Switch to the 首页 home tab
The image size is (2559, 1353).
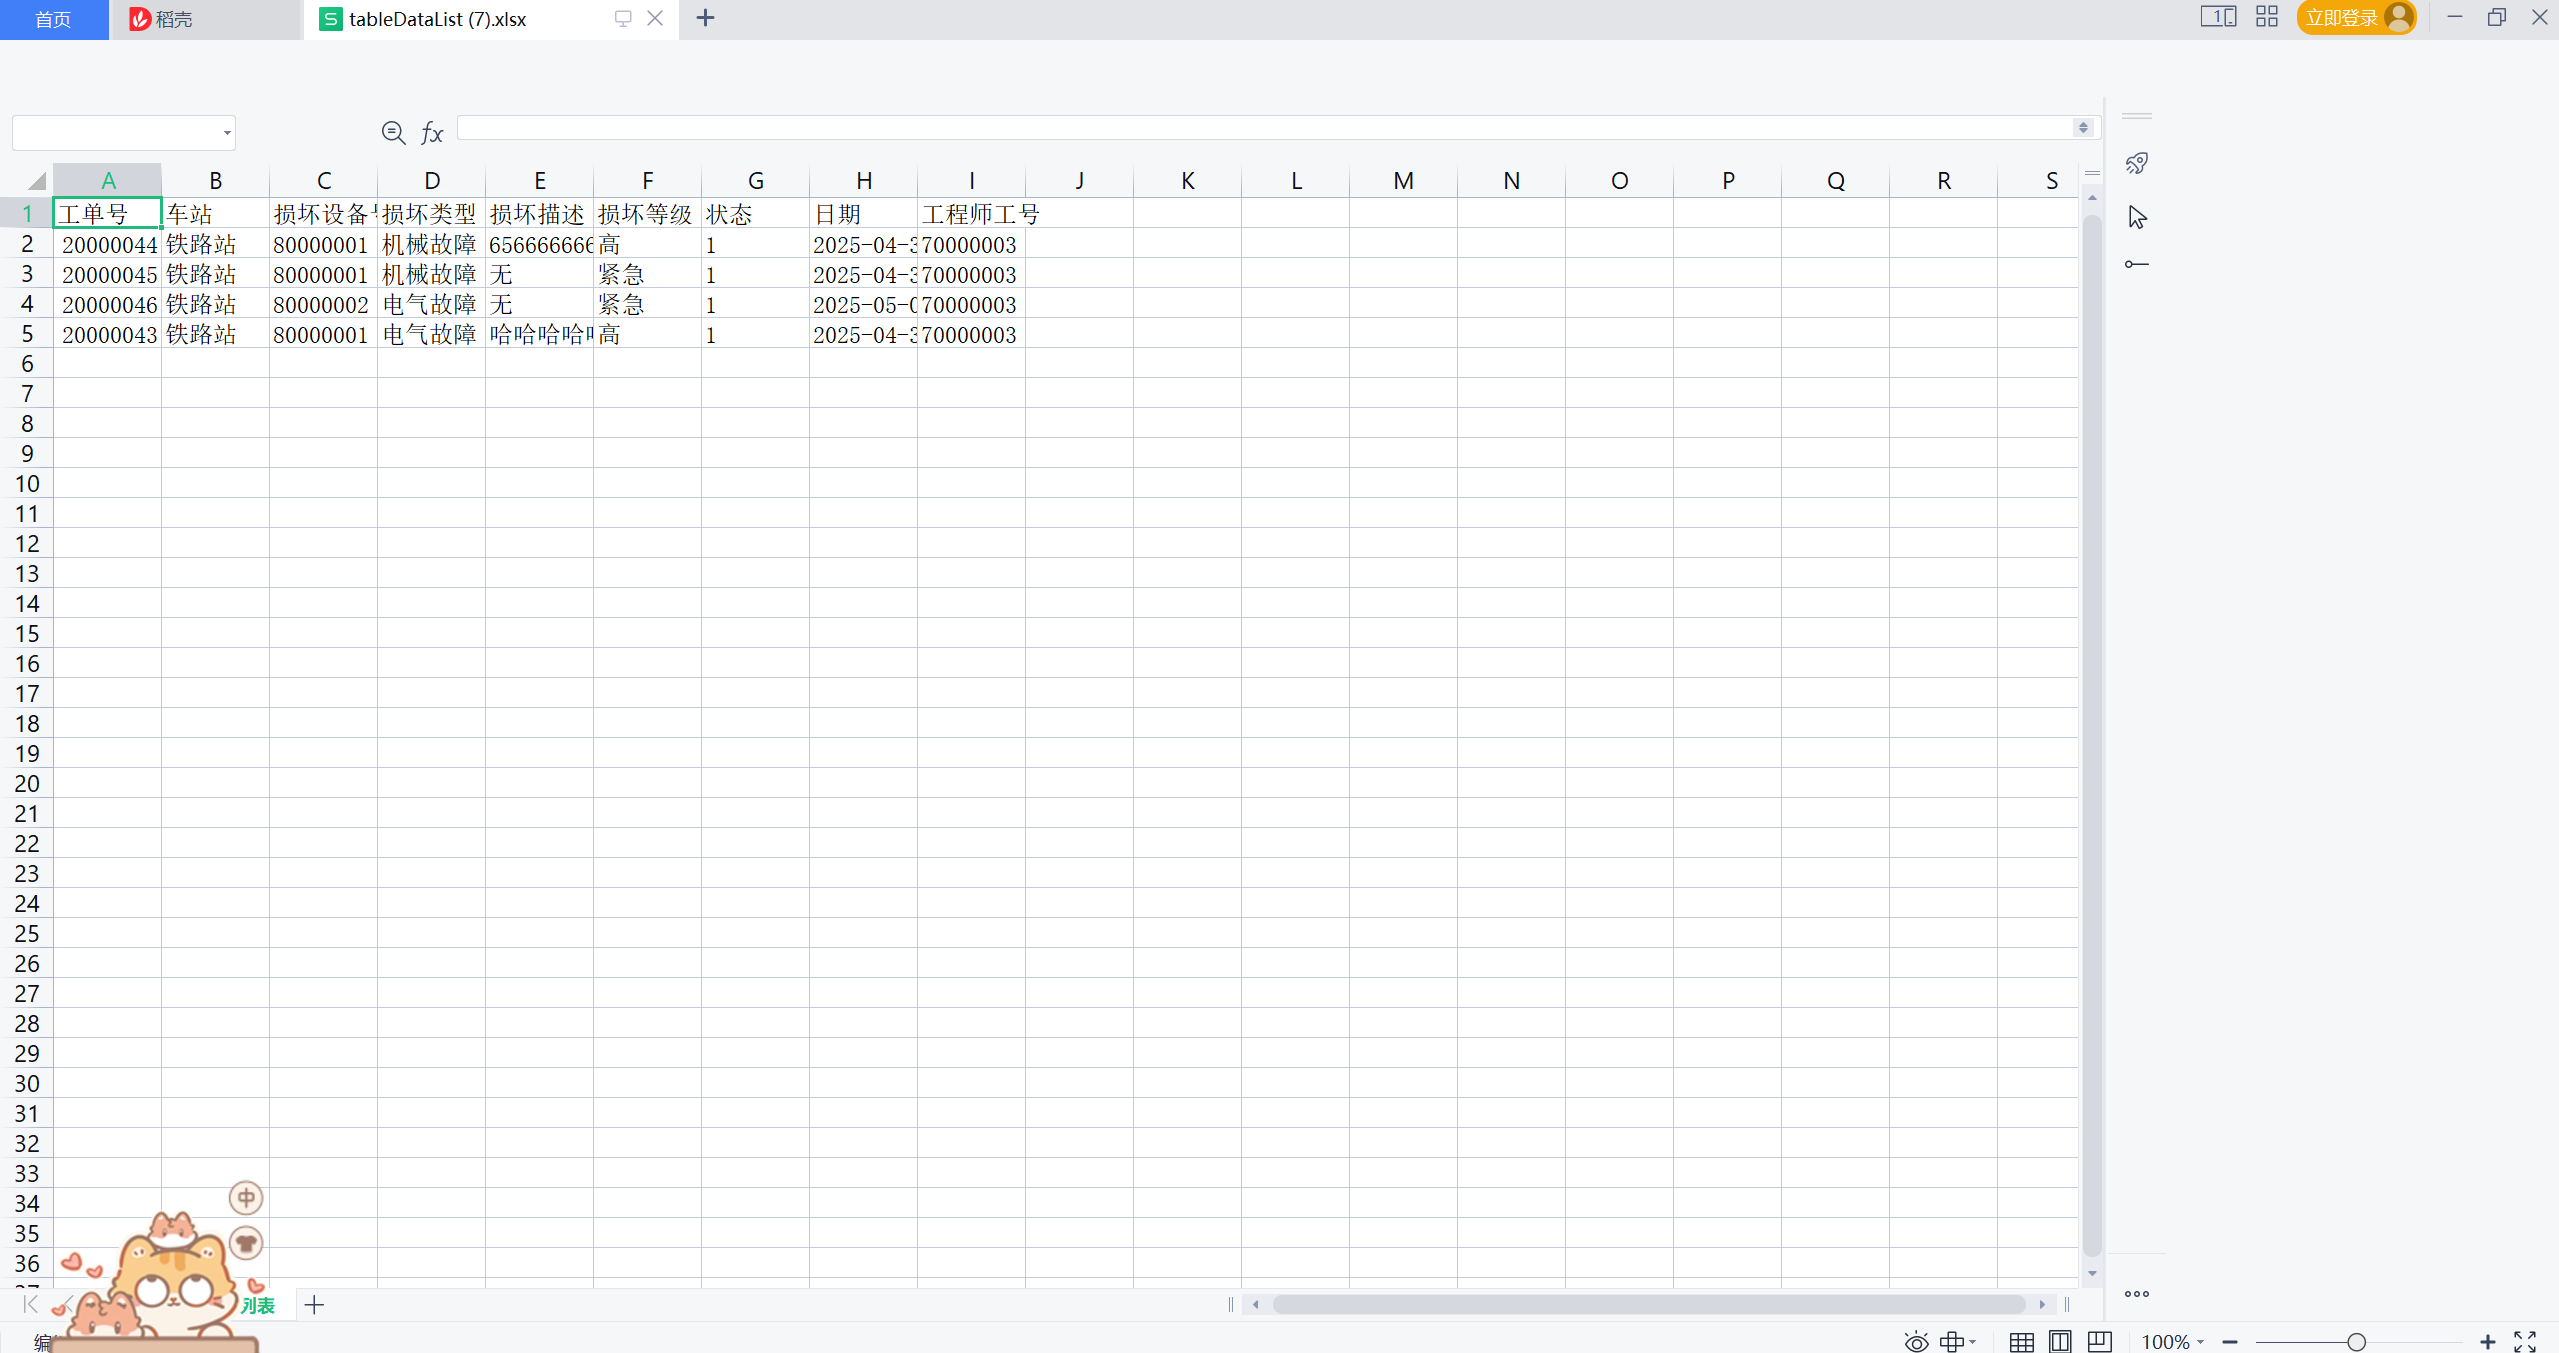(54, 19)
